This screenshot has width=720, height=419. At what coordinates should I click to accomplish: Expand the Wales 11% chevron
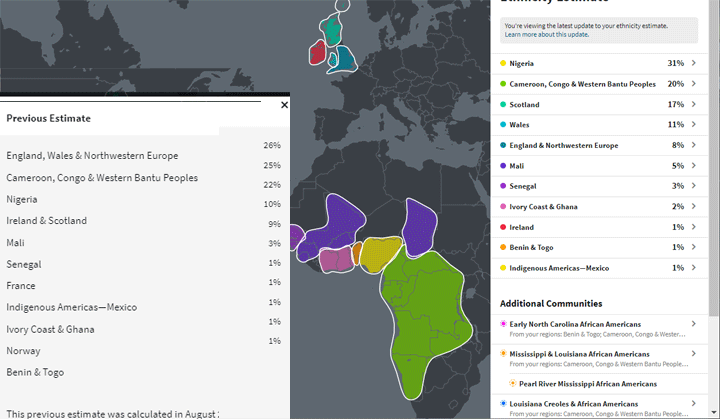(693, 125)
